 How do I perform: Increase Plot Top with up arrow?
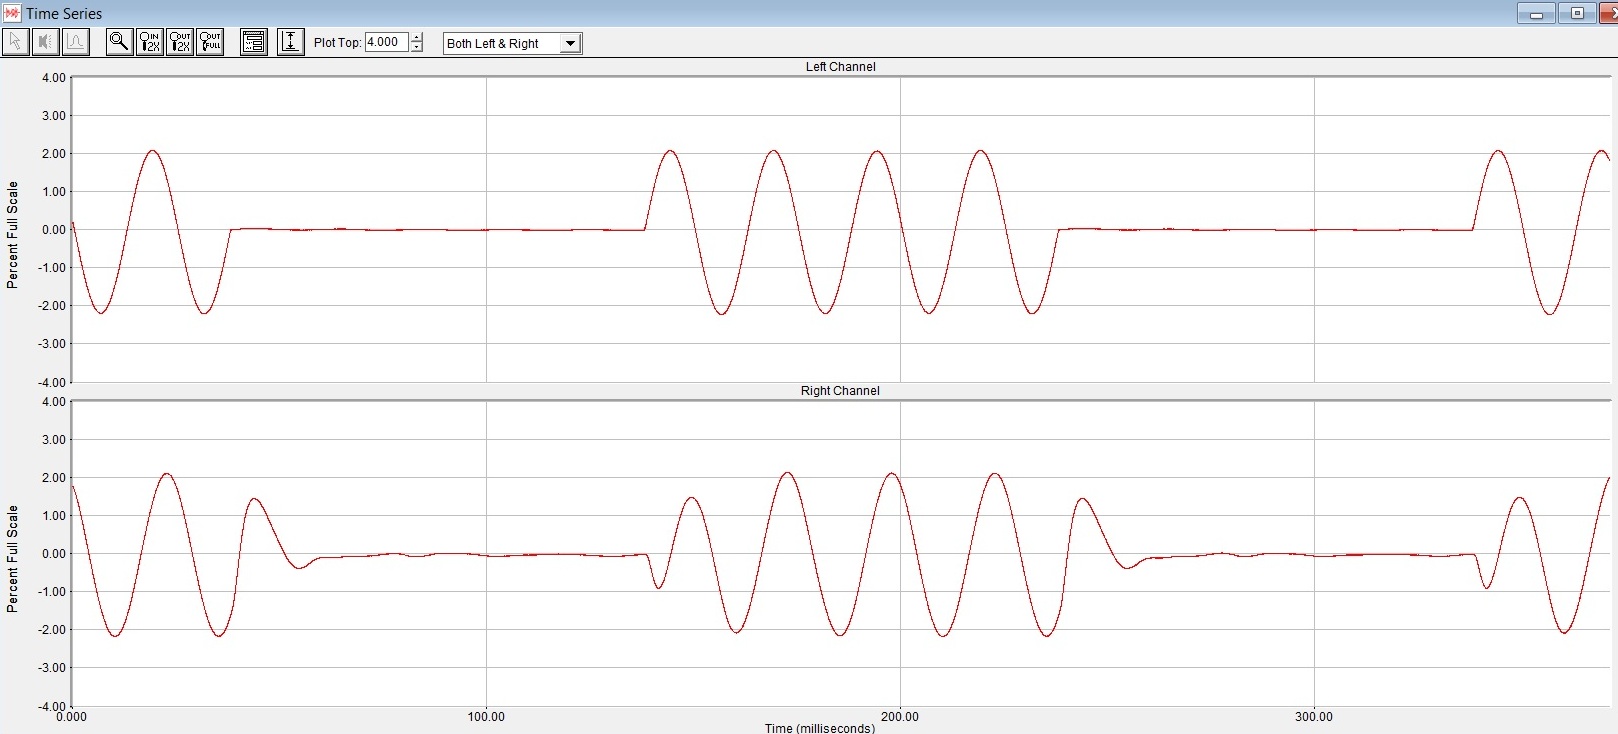tap(417, 38)
